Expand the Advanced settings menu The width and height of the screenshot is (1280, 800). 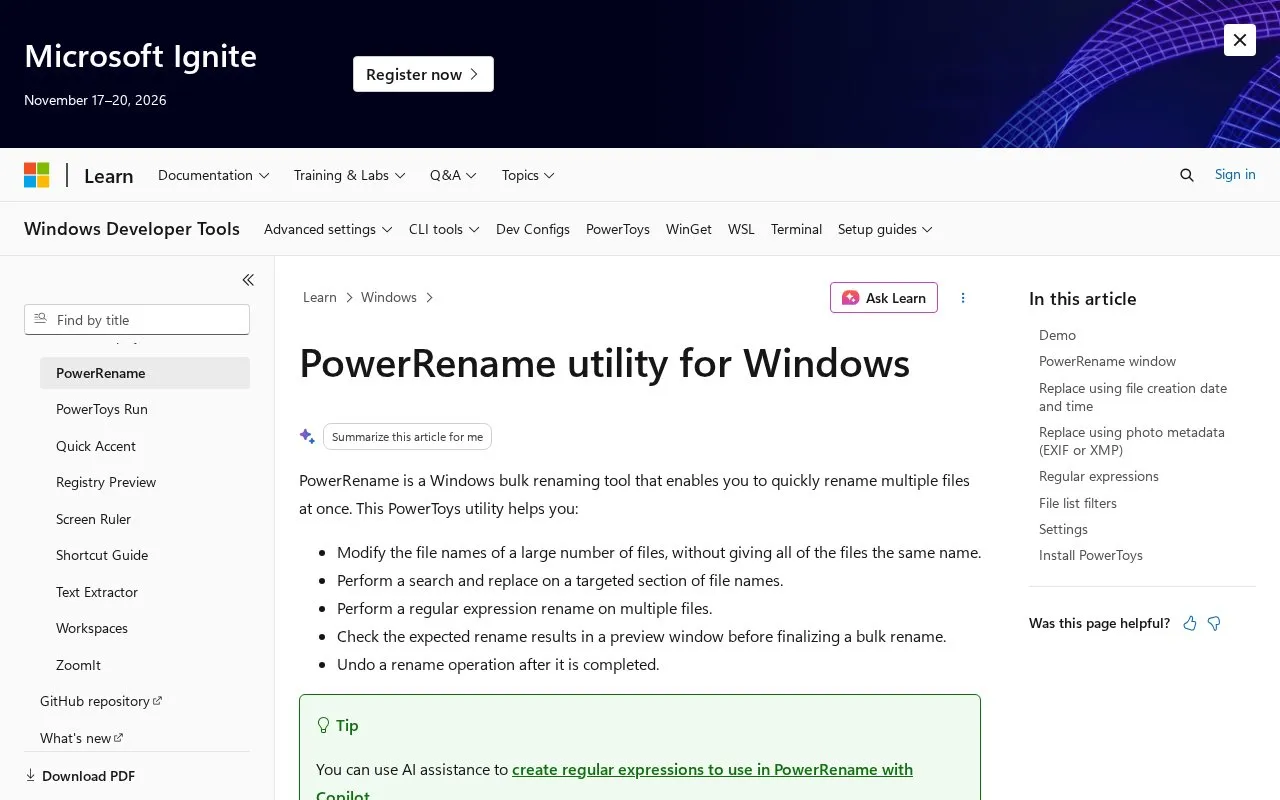coord(328,229)
